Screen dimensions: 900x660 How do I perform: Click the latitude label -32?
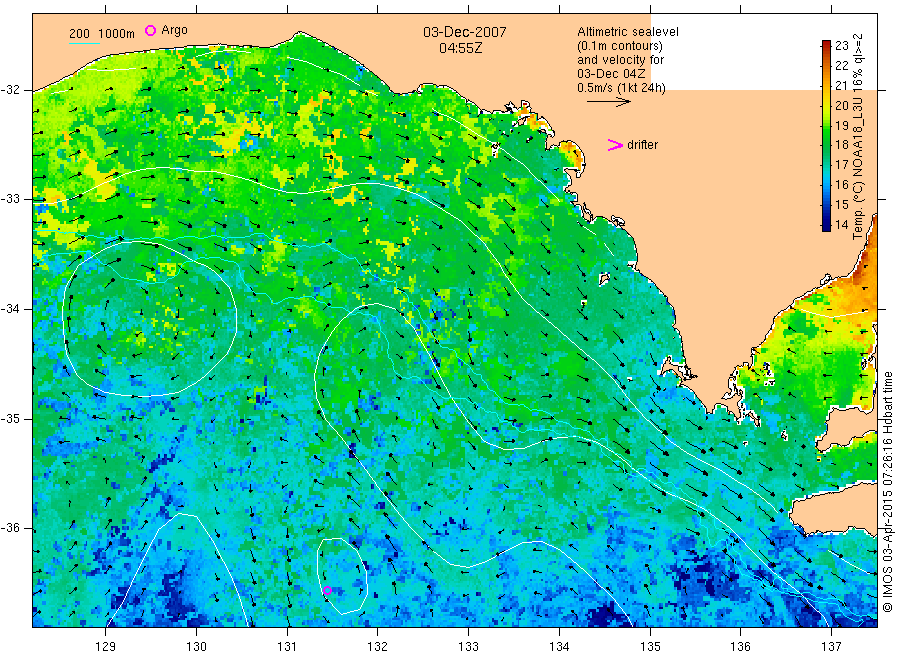coord(10,90)
